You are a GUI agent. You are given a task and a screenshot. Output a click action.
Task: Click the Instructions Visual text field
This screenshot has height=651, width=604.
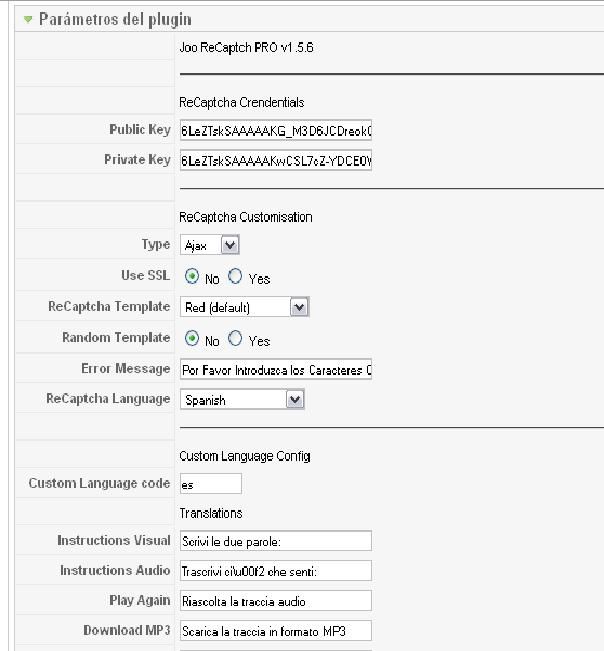coord(276,541)
